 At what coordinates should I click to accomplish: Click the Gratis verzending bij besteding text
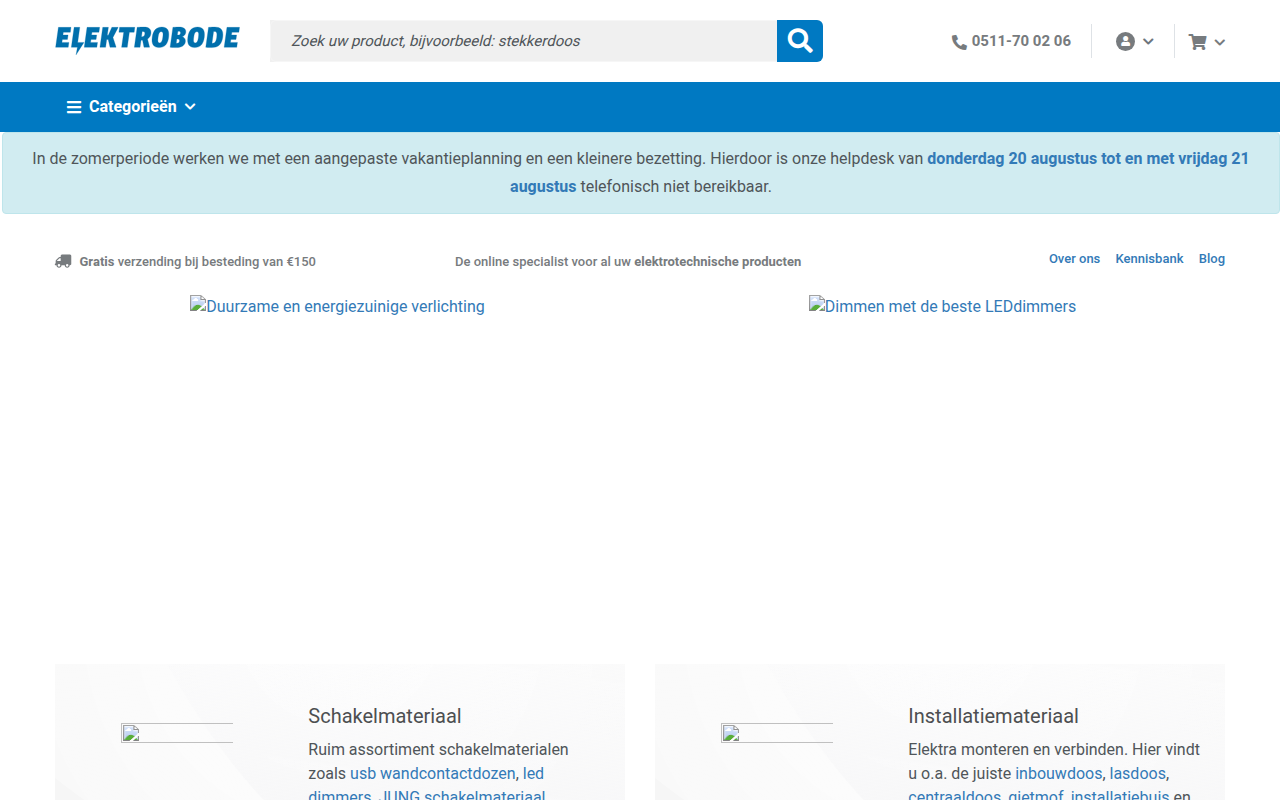(x=197, y=262)
